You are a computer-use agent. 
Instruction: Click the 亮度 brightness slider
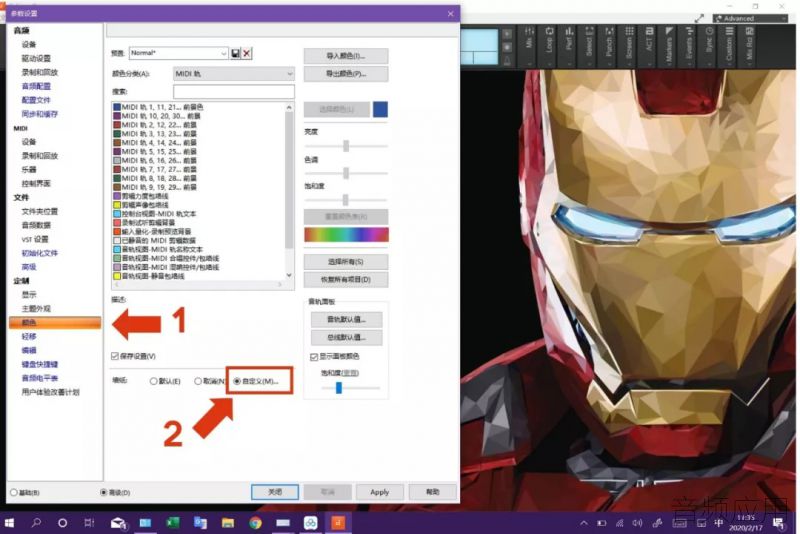tap(346, 146)
